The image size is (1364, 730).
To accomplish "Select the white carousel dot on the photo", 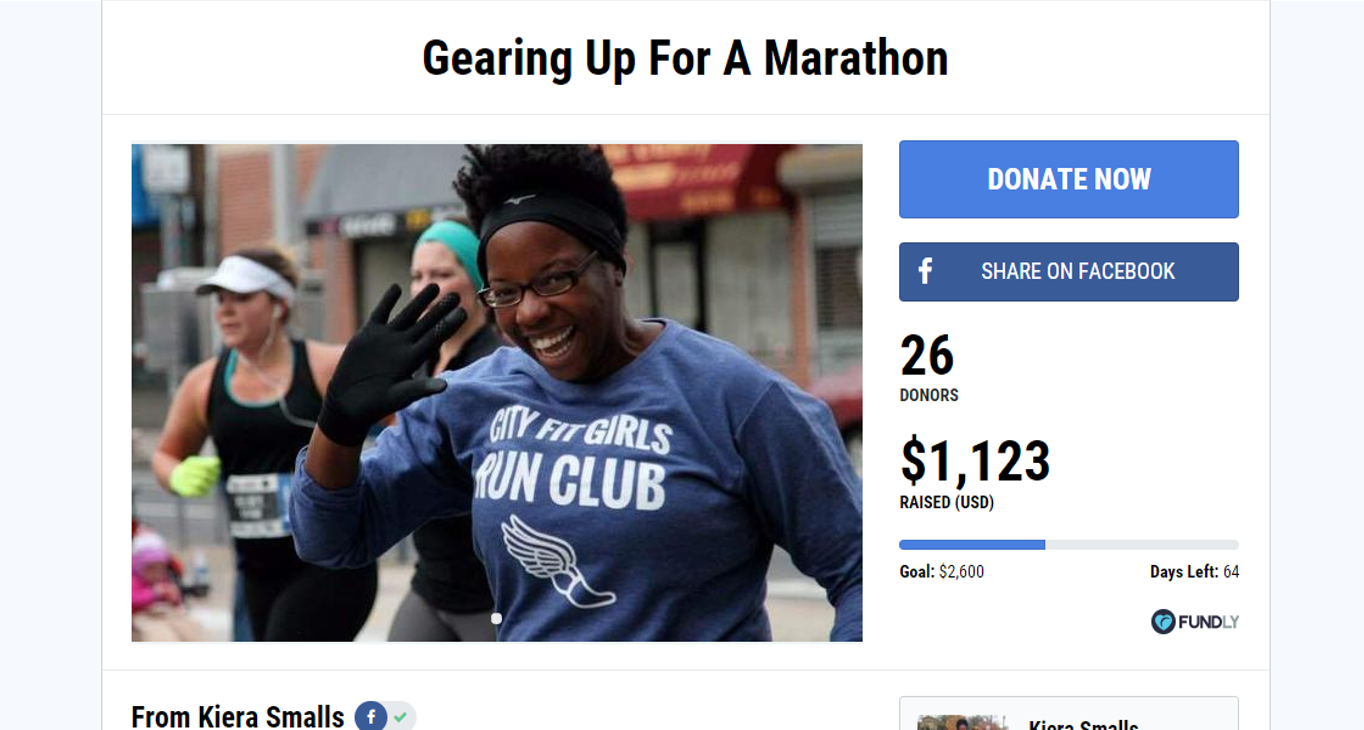I will tap(496, 619).
